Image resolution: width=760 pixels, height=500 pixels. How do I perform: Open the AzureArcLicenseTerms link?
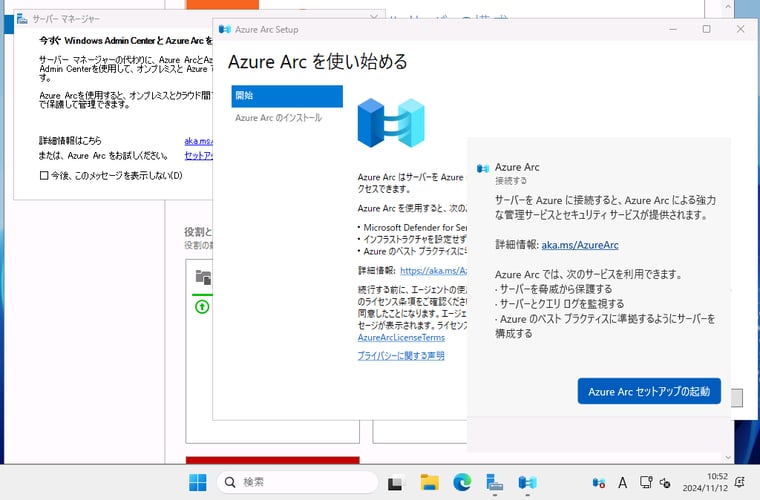(x=401, y=337)
